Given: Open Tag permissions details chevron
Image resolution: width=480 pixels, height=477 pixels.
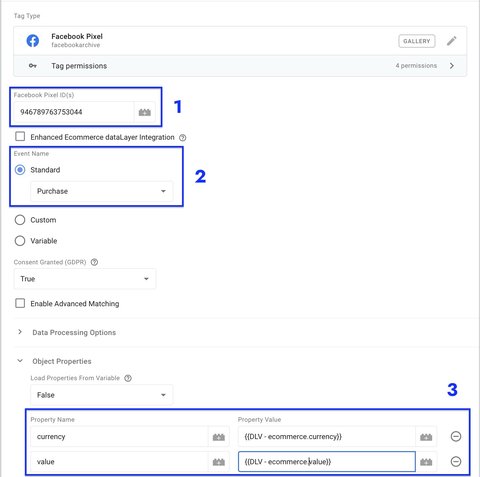Looking at the screenshot, I should 452,66.
